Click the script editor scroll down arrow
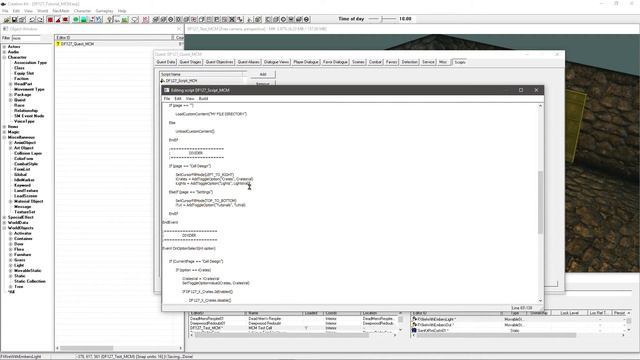Viewport: 640px width, 360px height. [x=540, y=300]
